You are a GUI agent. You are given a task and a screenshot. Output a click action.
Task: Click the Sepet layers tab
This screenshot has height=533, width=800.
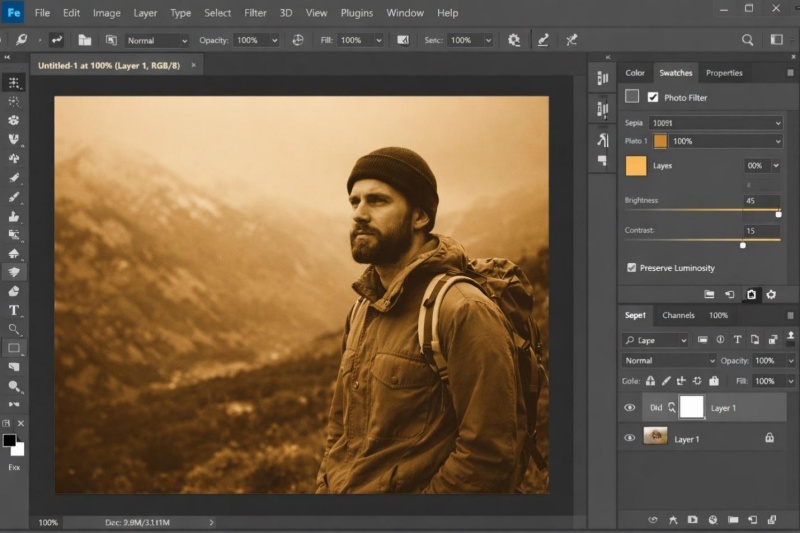635,315
